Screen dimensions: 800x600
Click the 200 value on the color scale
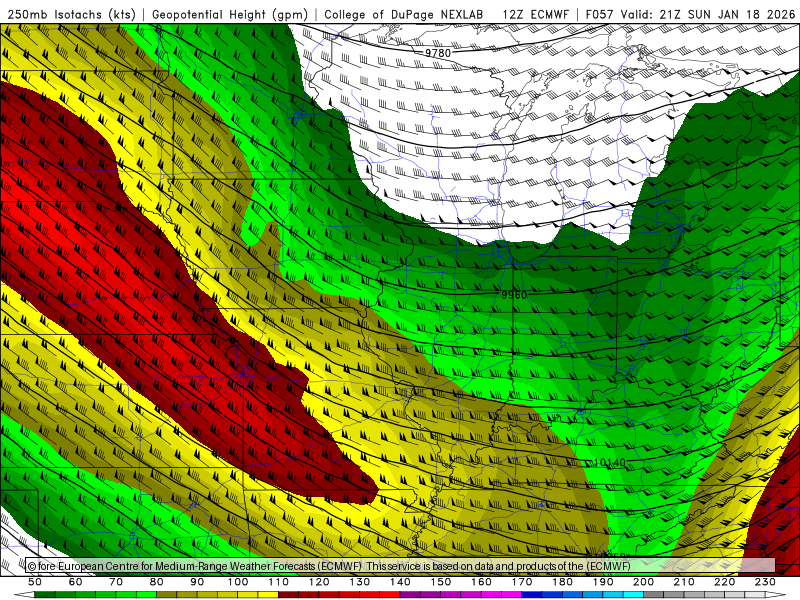(x=643, y=582)
